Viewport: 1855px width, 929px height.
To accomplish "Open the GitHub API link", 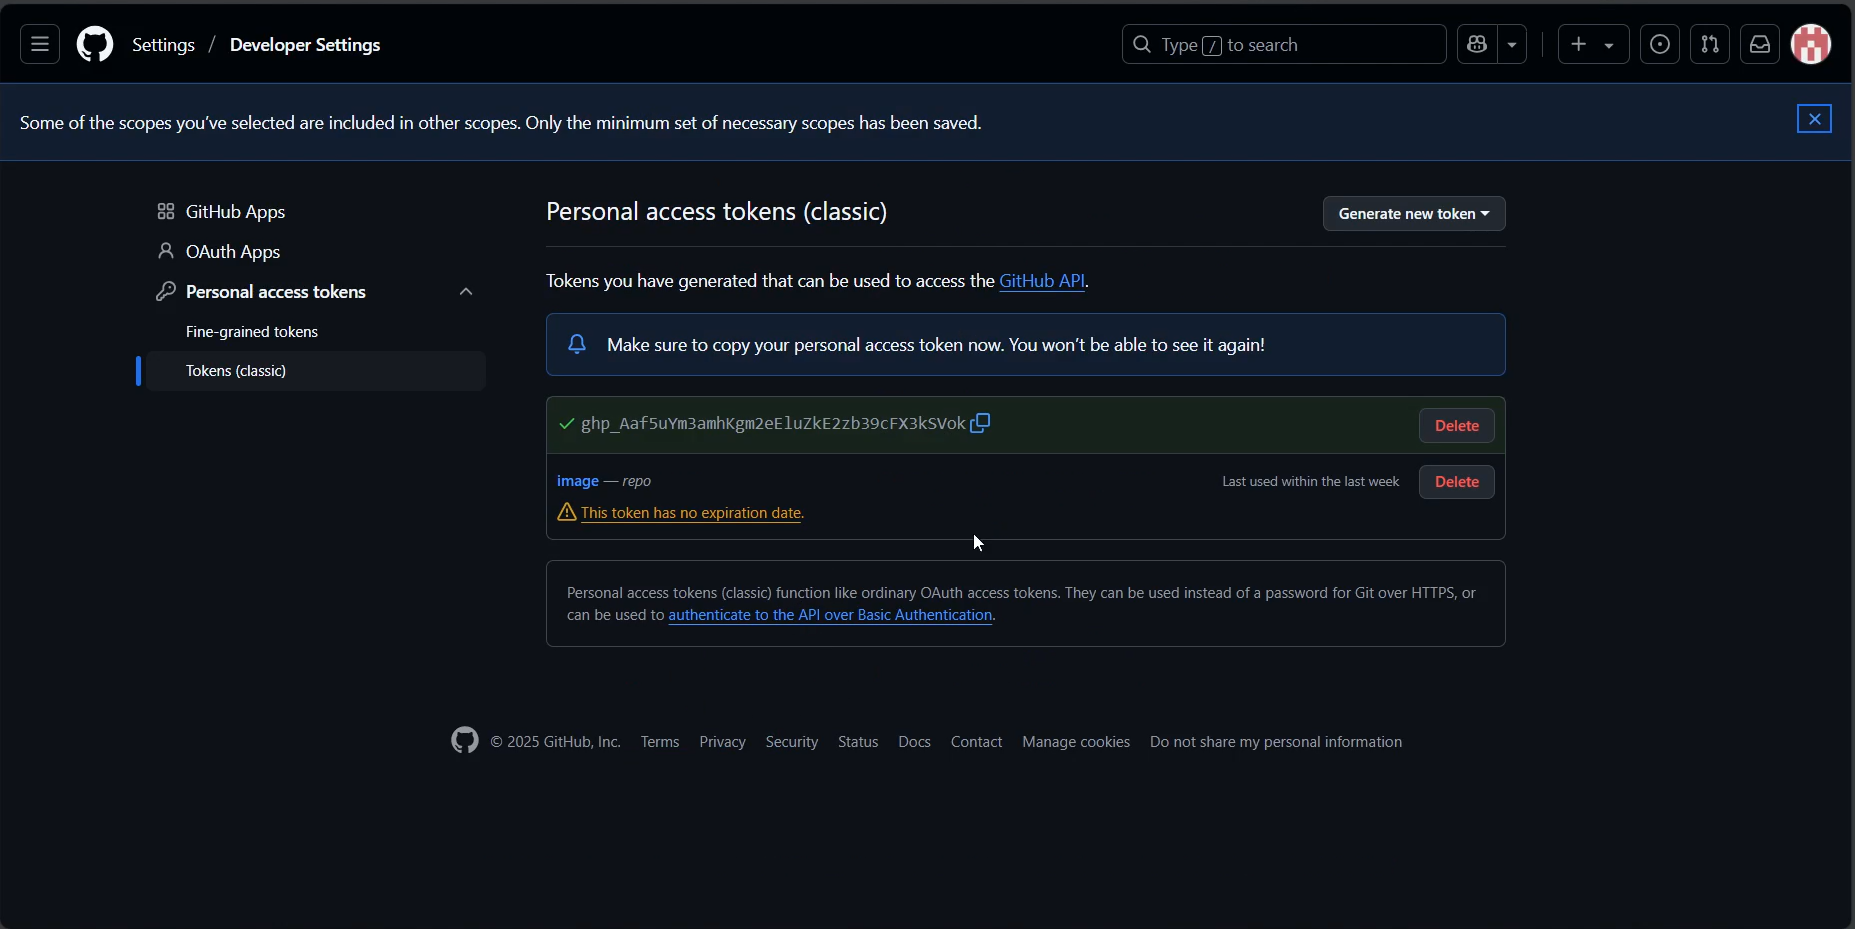I will (x=1041, y=281).
